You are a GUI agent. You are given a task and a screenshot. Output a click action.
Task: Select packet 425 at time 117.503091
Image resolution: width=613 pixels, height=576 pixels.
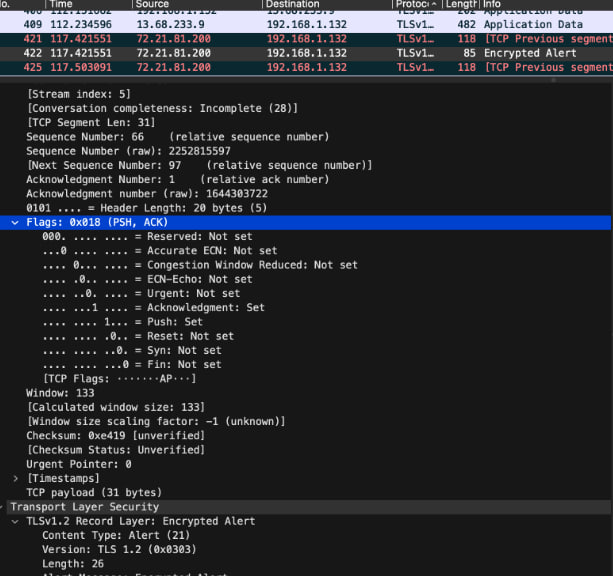(306, 67)
